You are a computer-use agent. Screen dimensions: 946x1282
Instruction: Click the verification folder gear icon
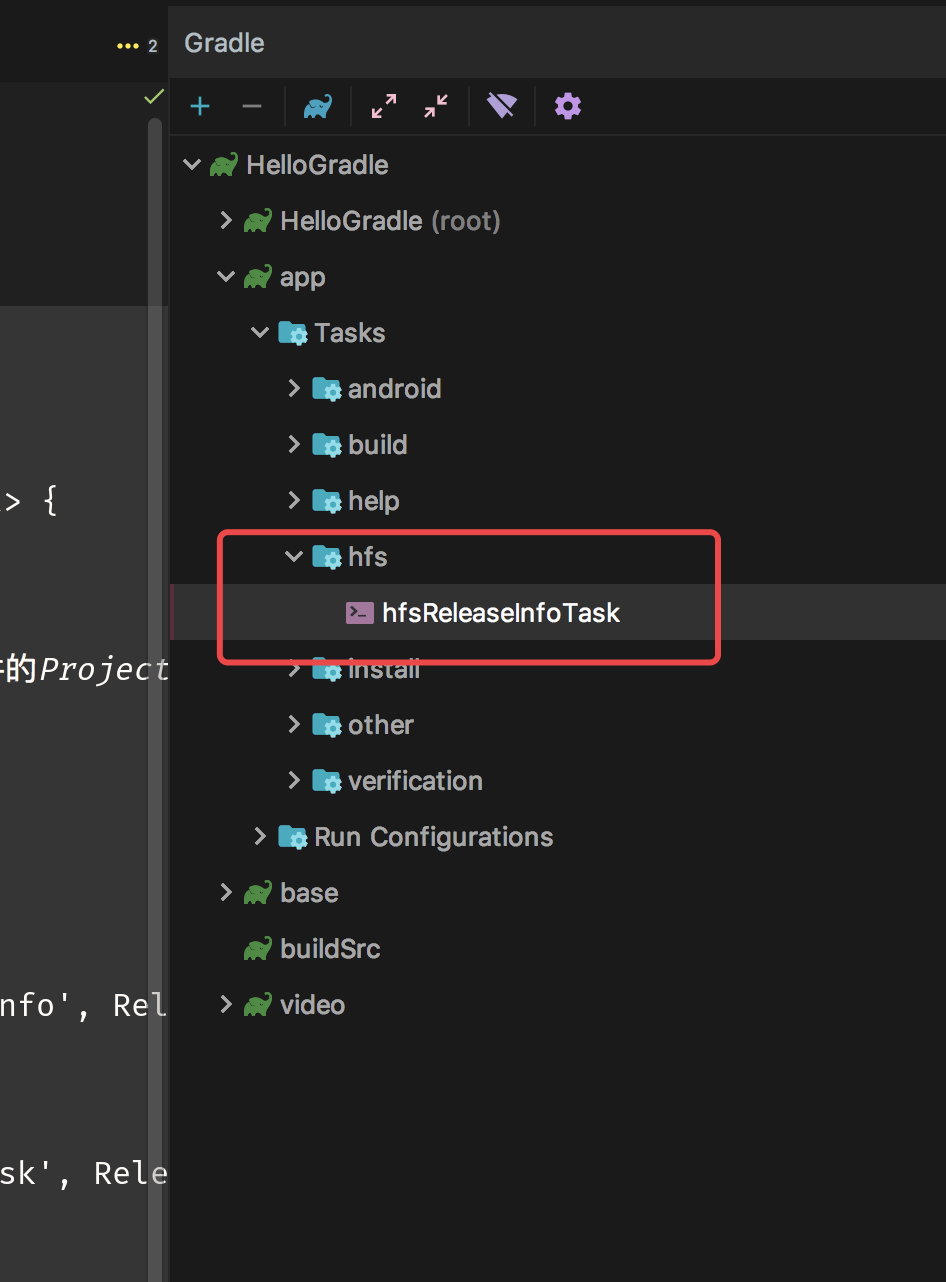click(x=327, y=781)
